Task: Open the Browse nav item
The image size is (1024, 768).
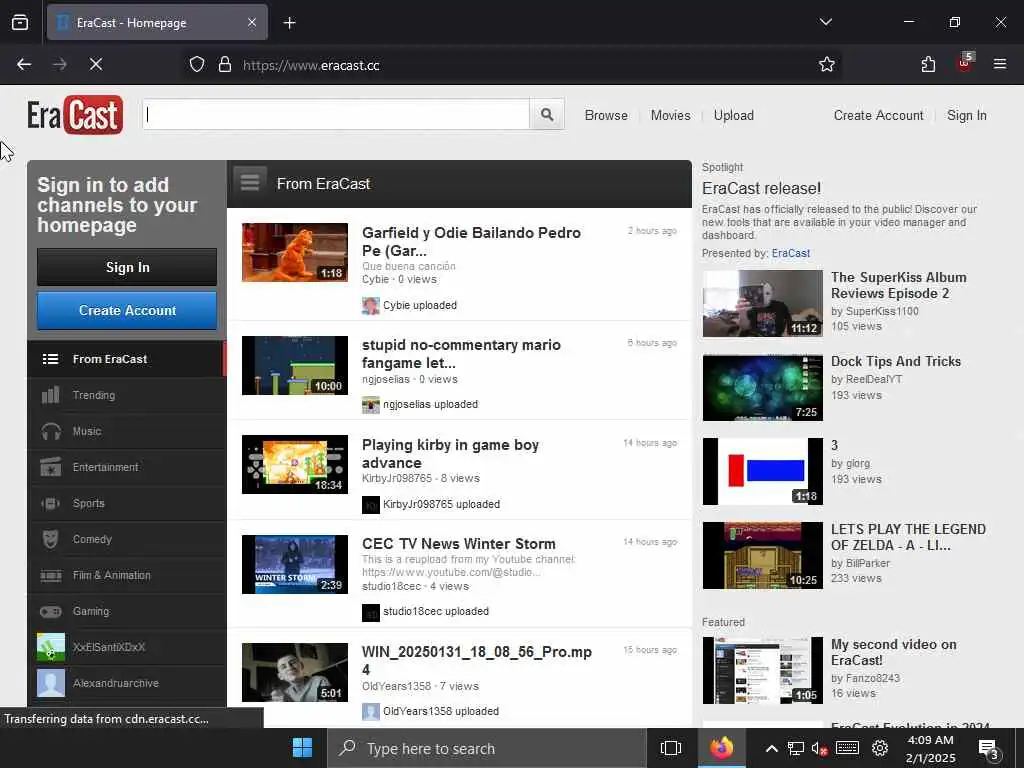Action: click(x=606, y=116)
